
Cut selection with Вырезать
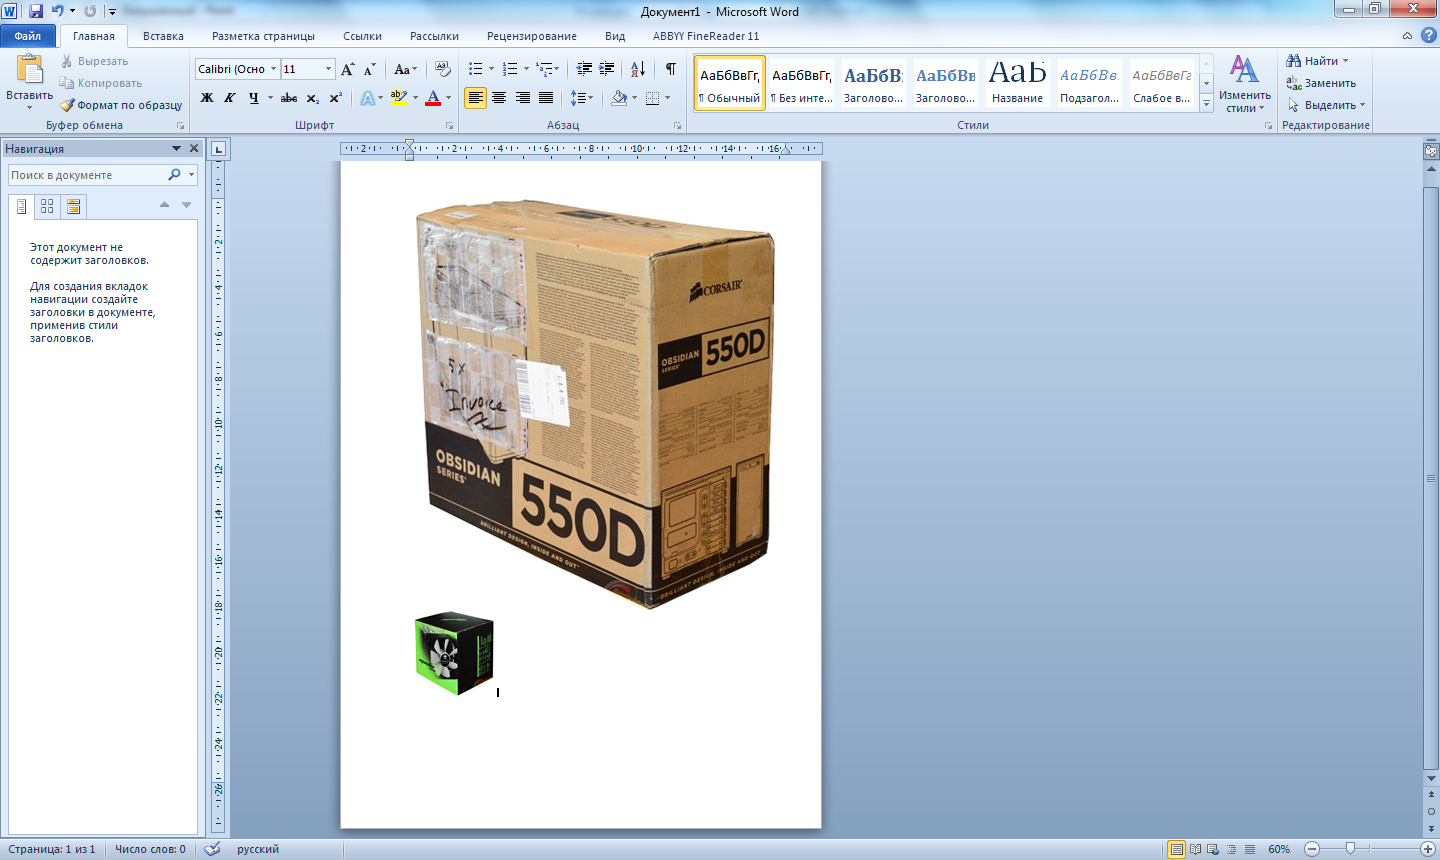[x=95, y=61]
